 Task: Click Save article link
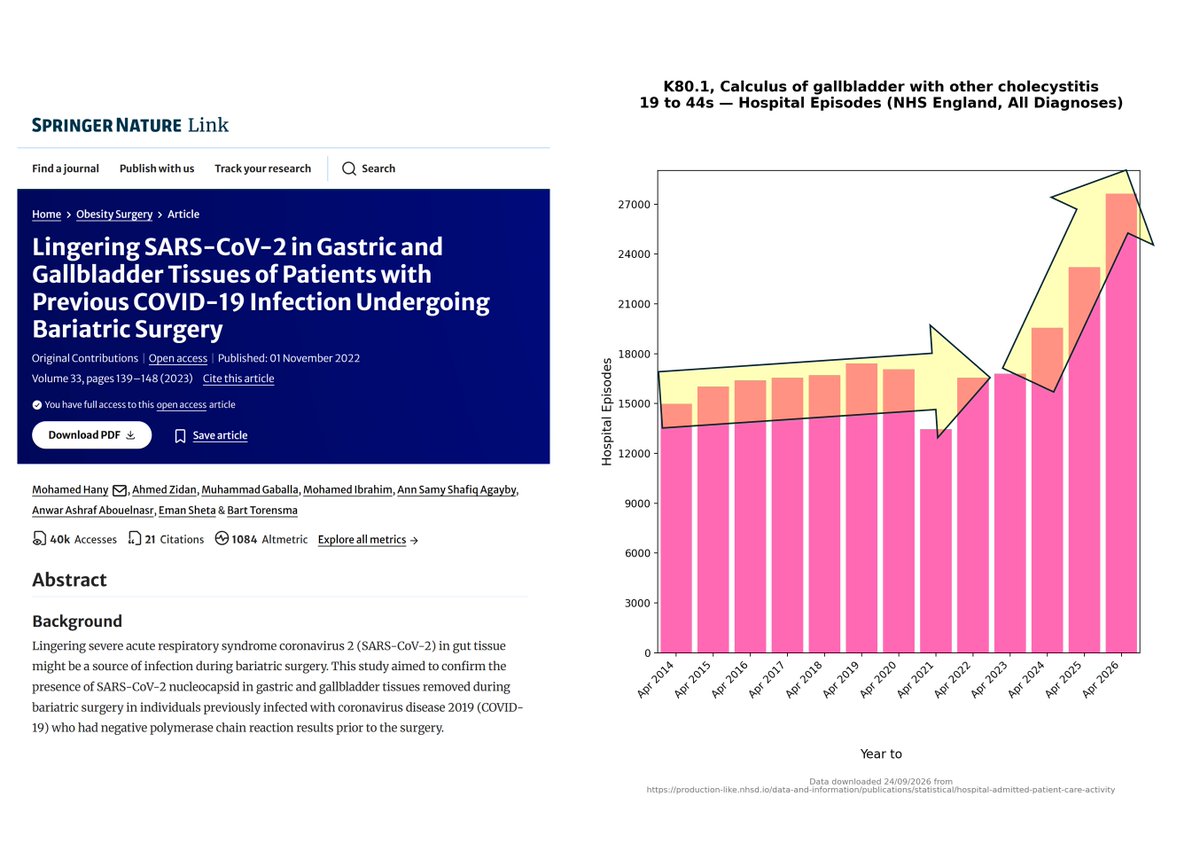[x=220, y=436]
